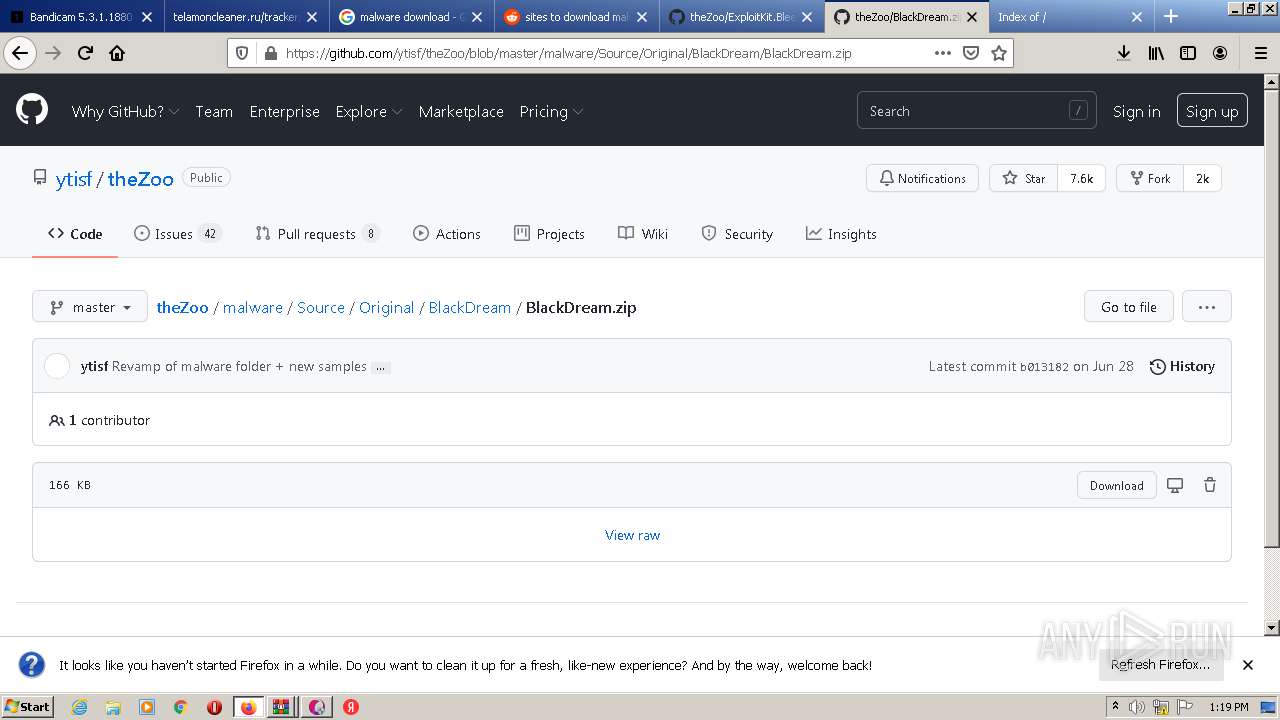
Task: Open Yandex browser from the taskbar
Action: [351, 707]
